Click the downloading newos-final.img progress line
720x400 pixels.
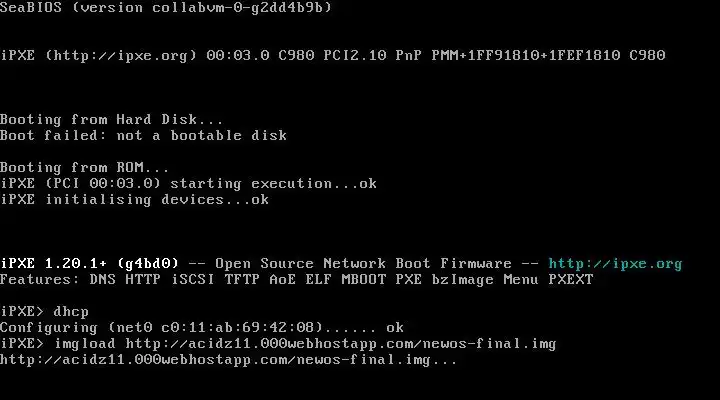tap(229, 360)
